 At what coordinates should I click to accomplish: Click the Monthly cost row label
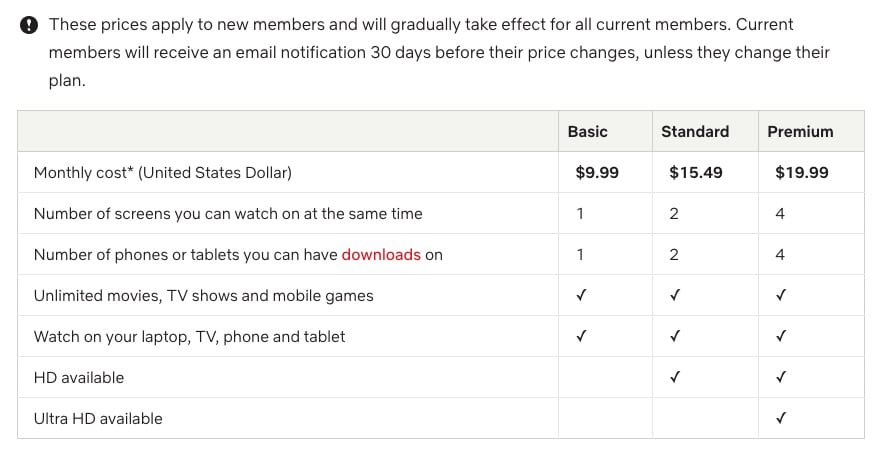point(163,173)
